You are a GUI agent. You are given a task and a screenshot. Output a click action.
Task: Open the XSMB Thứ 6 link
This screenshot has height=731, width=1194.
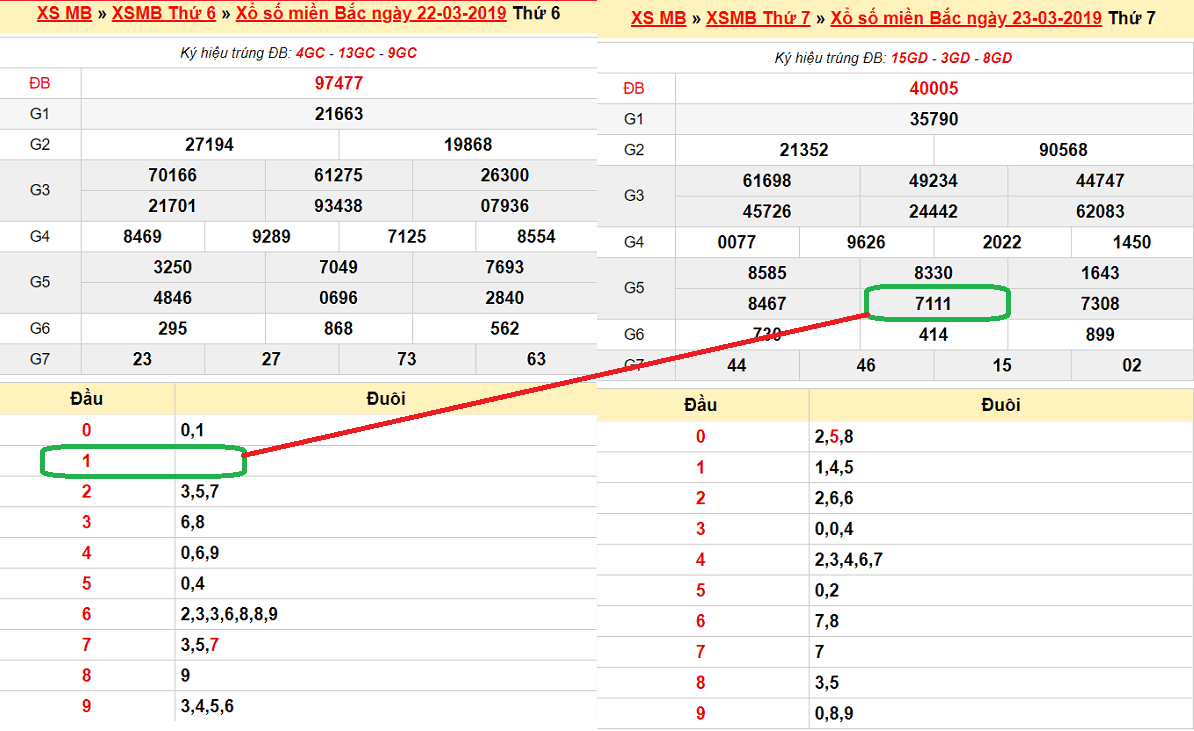click(164, 14)
